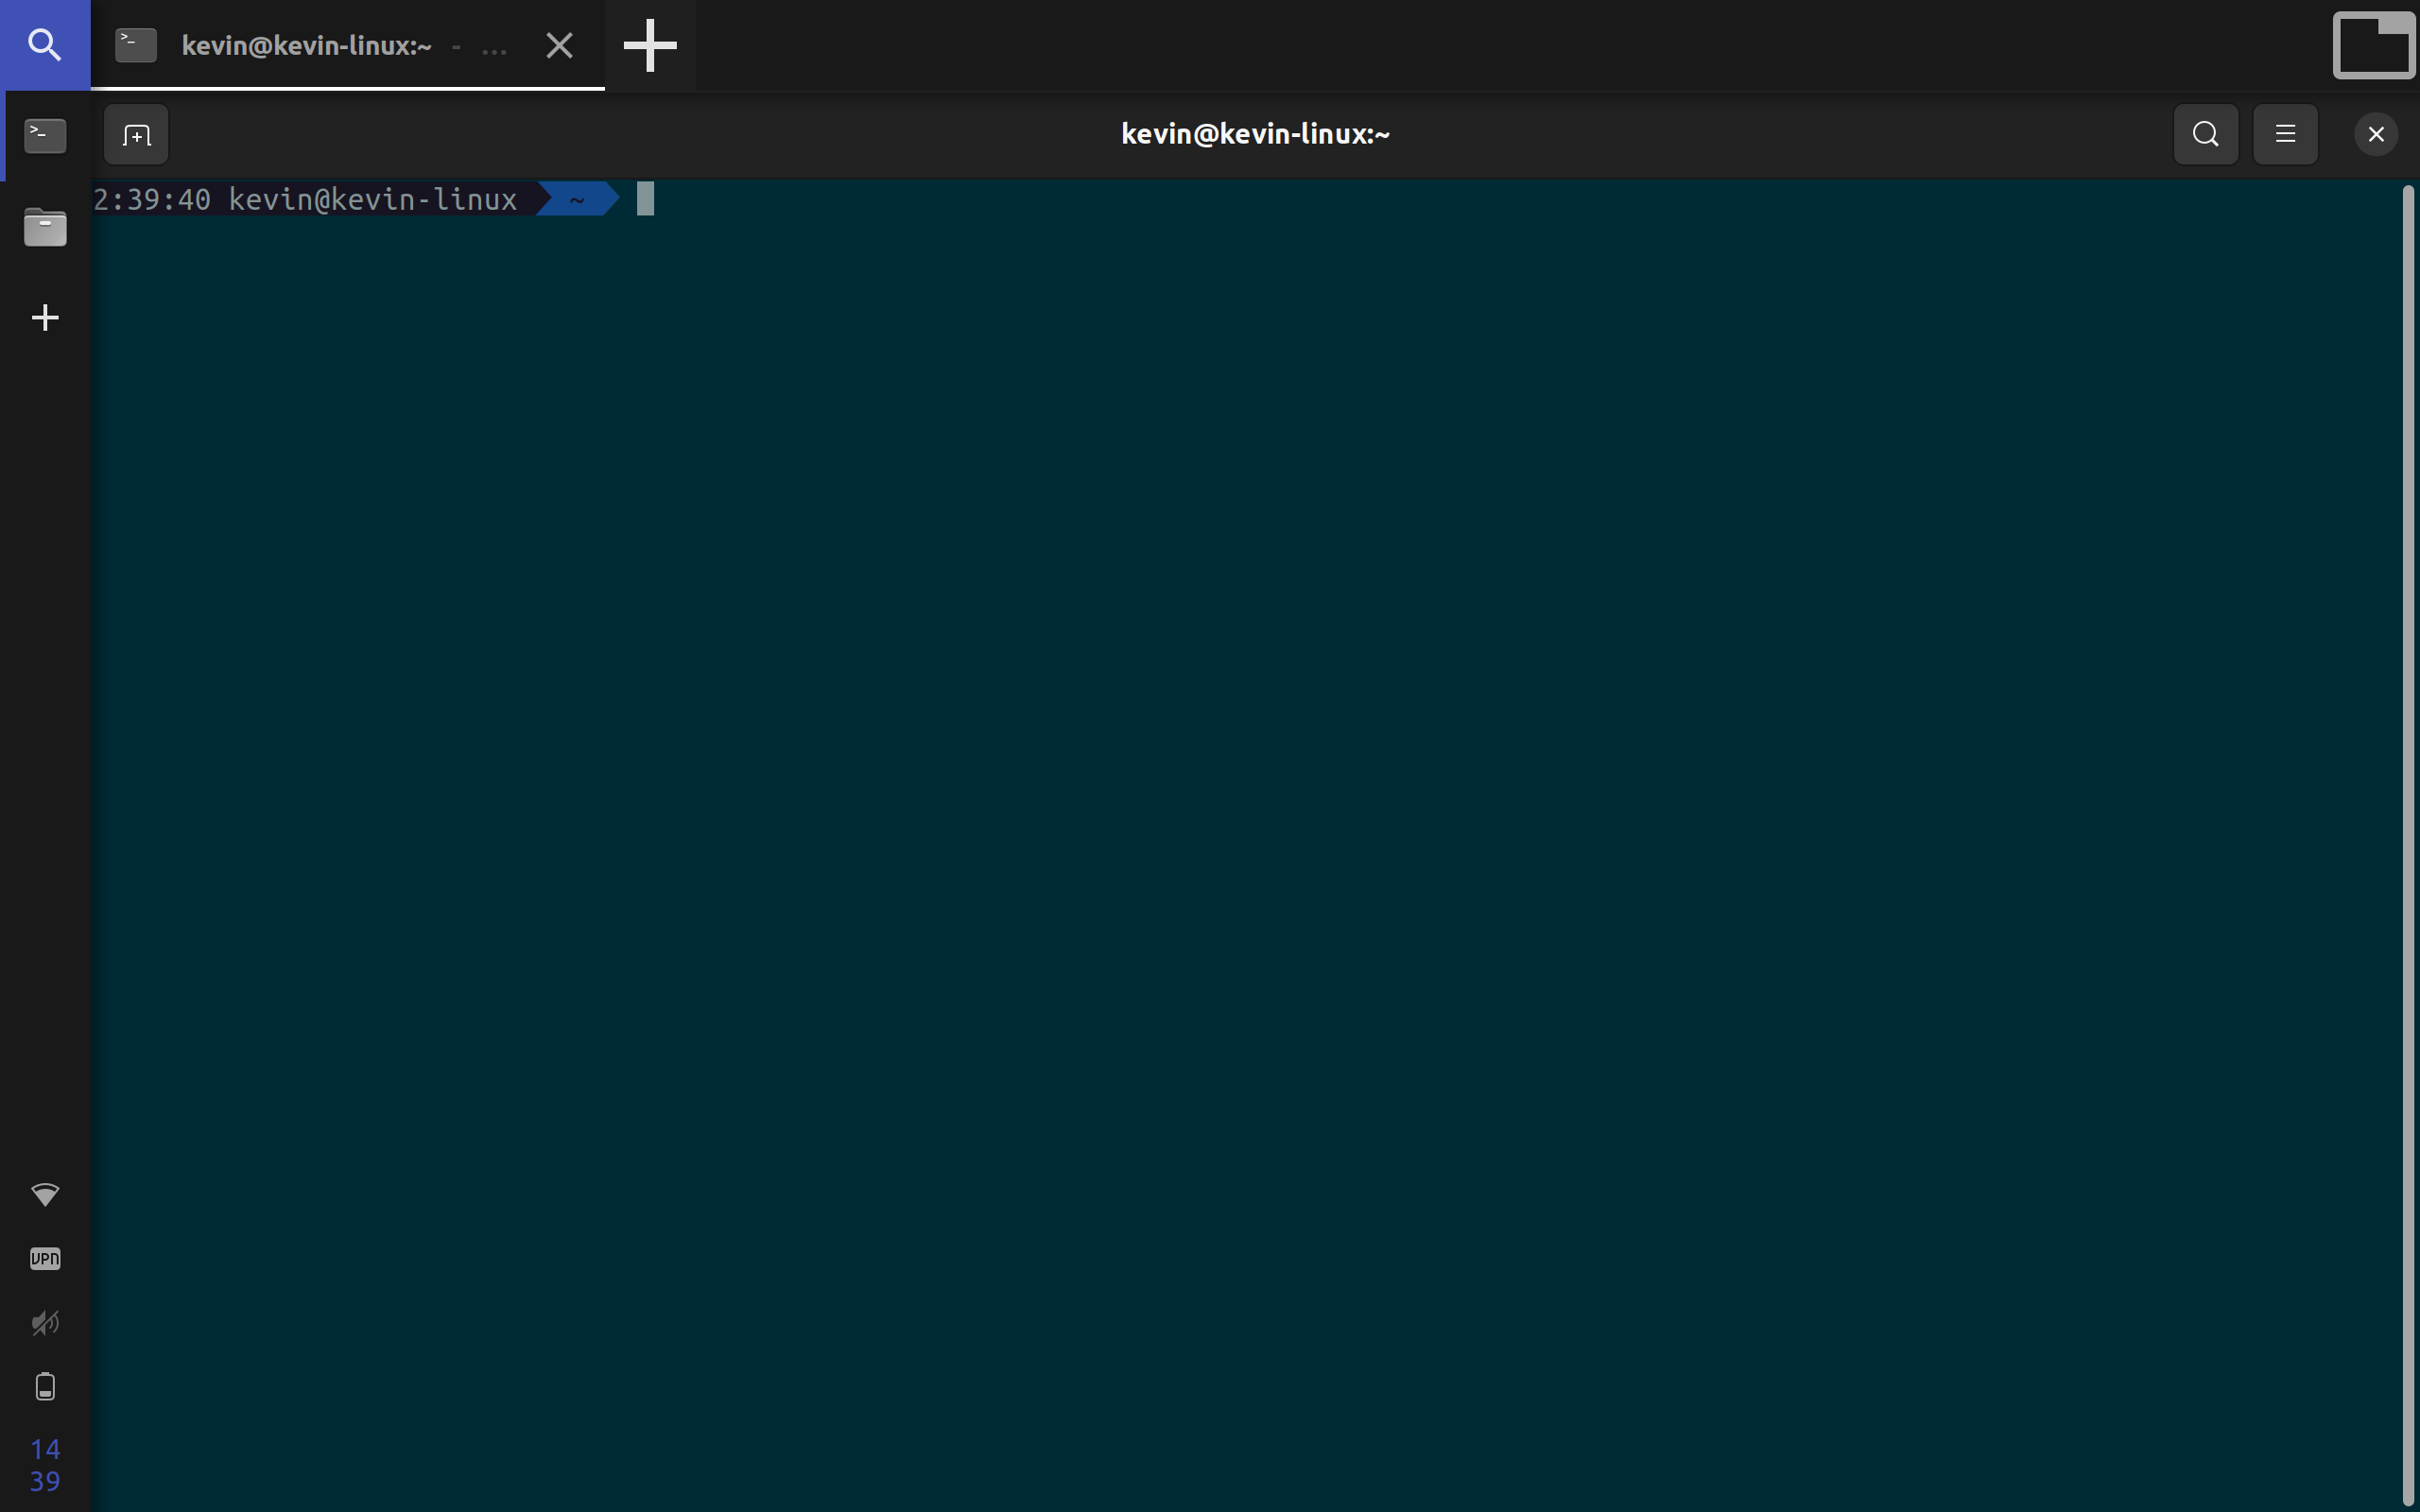Click the window overview icon top right
The image size is (2420, 1512).
[2373, 45]
